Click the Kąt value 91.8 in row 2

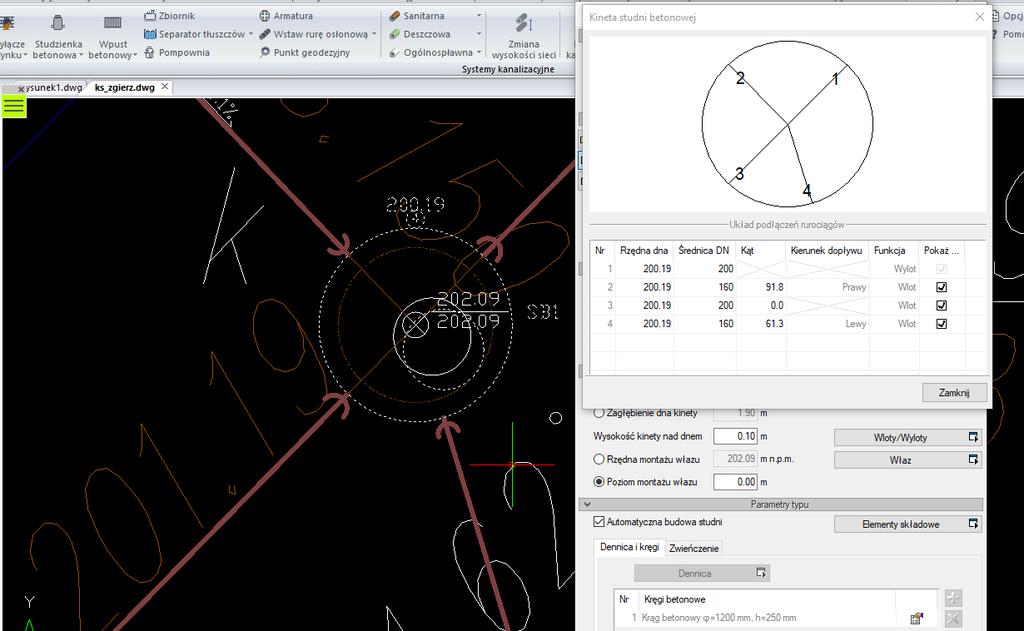click(x=773, y=287)
